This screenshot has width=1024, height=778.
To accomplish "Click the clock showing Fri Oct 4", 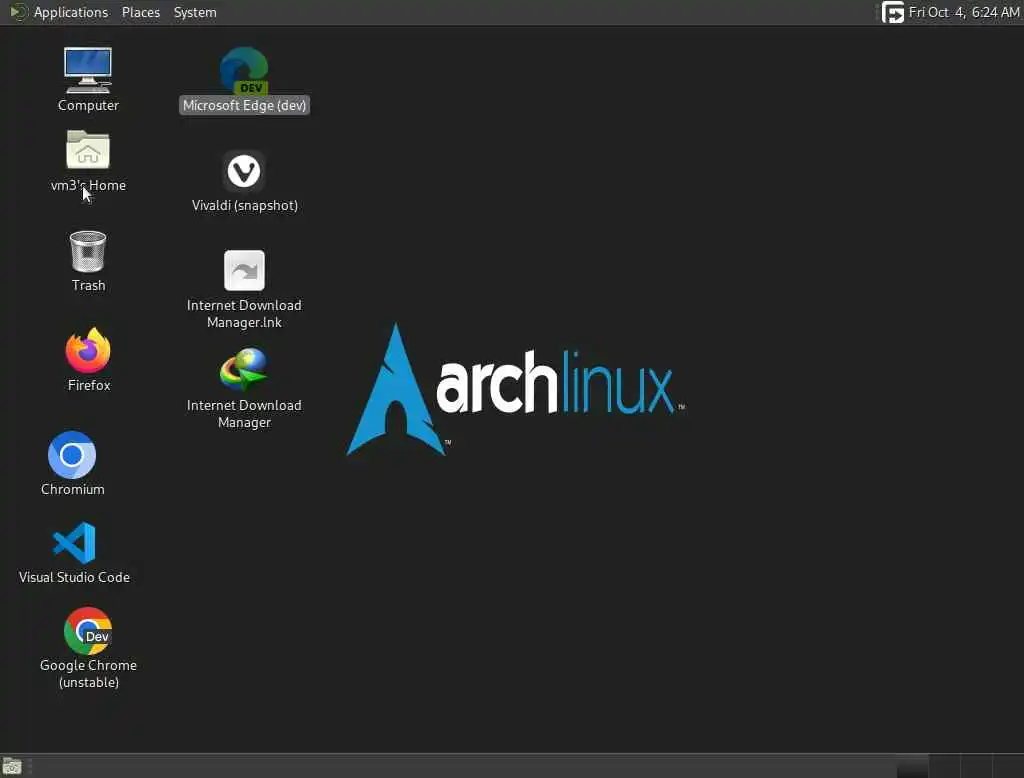I will click(x=964, y=12).
